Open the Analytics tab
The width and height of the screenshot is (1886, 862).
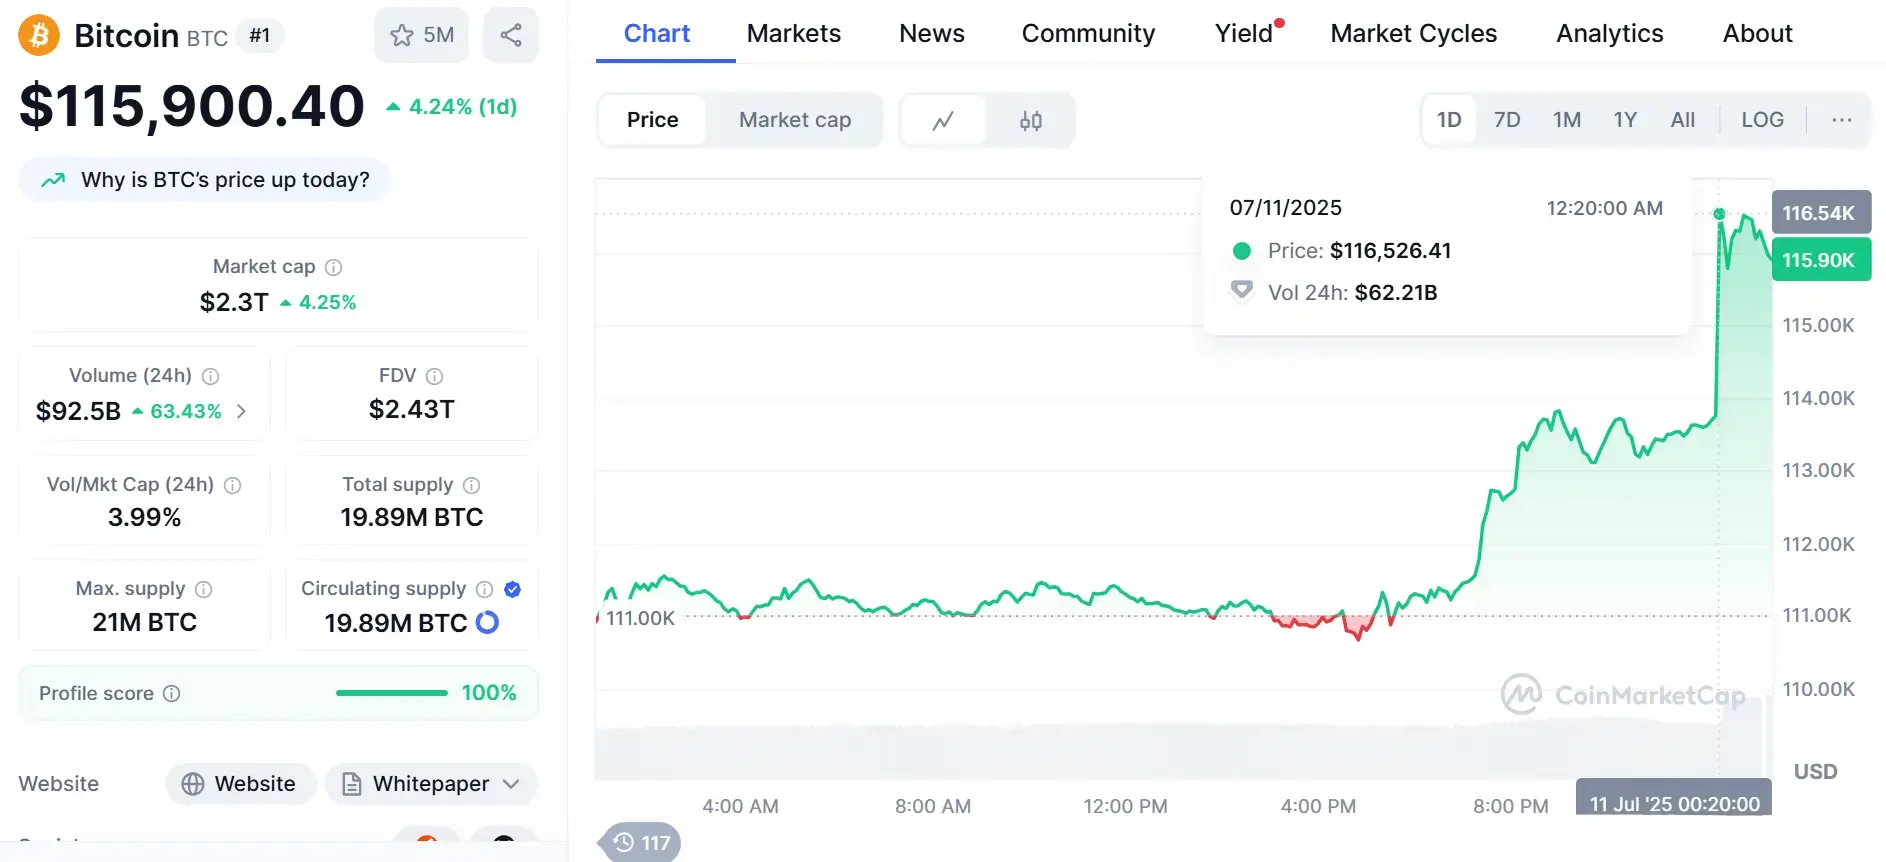point(1610,34)
